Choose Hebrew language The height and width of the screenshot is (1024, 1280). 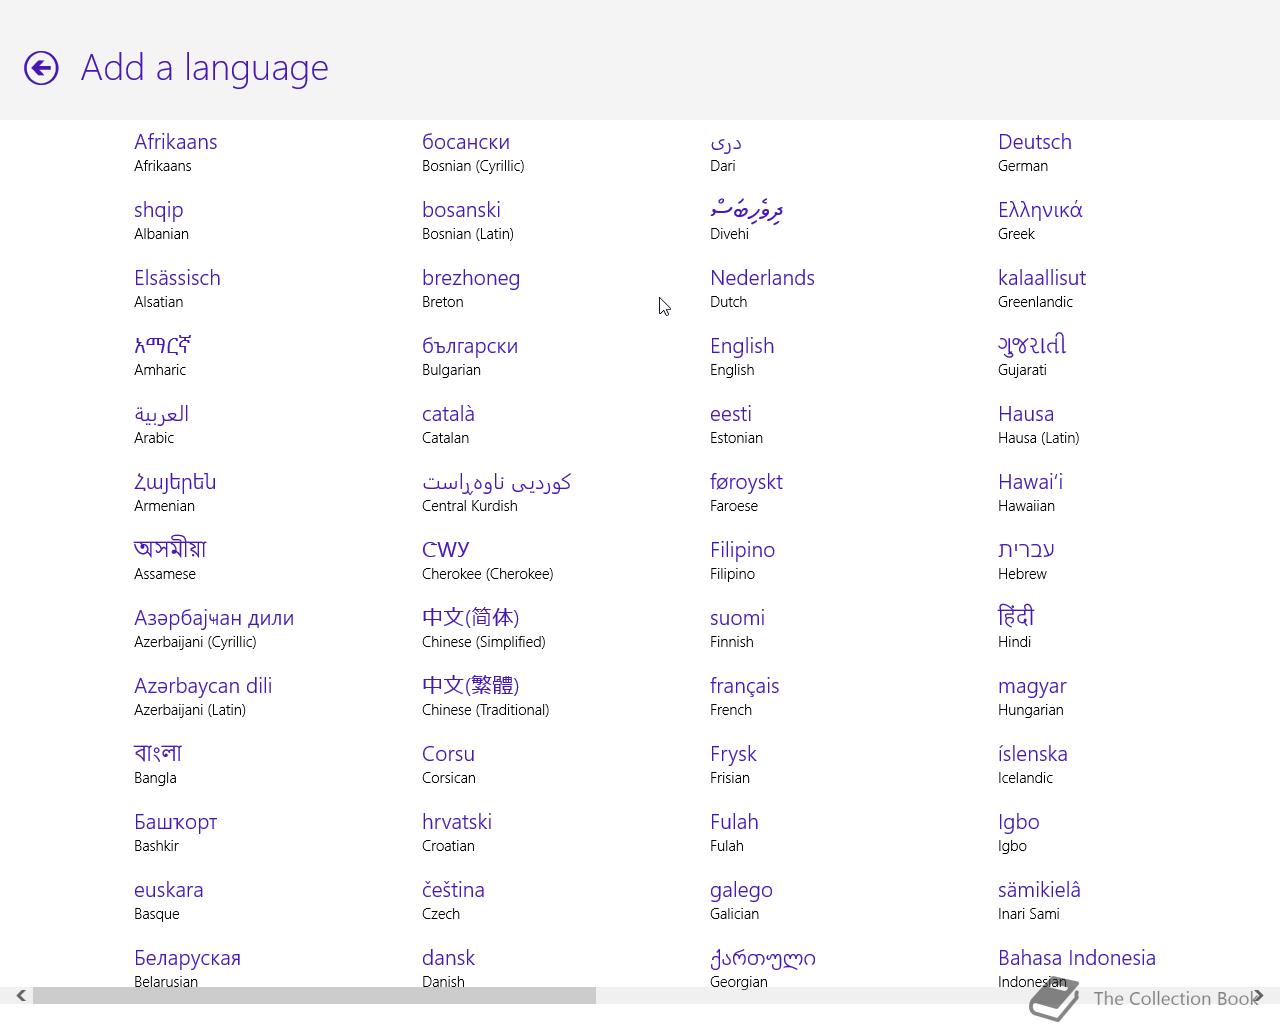tap(1026, 561)
